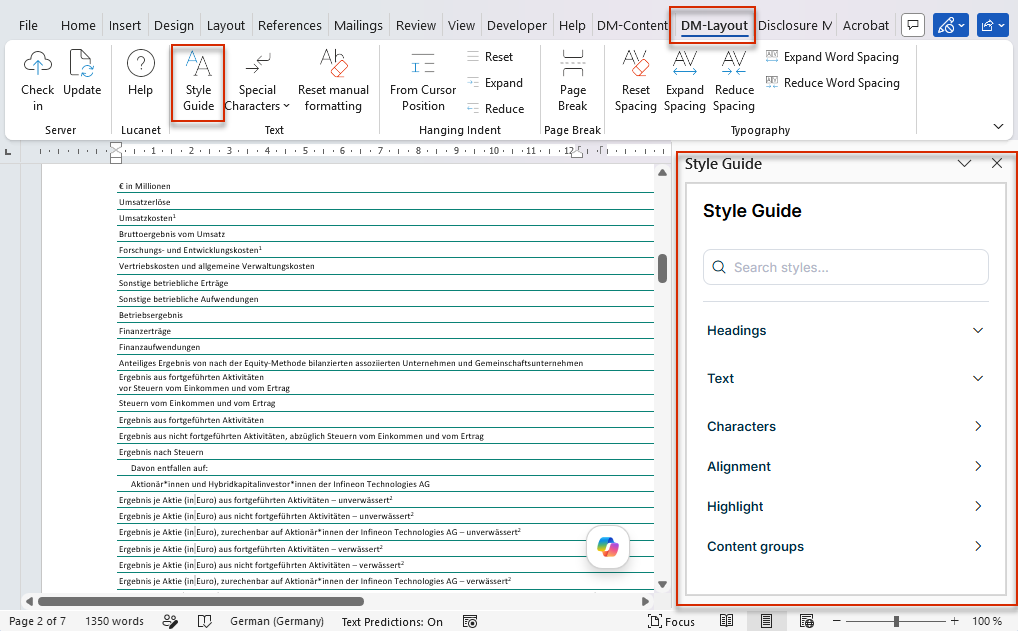Click the zoom slider handle
Viewport: 1018px width, 631px height.
pyautogui.click(x=896, y=621)
